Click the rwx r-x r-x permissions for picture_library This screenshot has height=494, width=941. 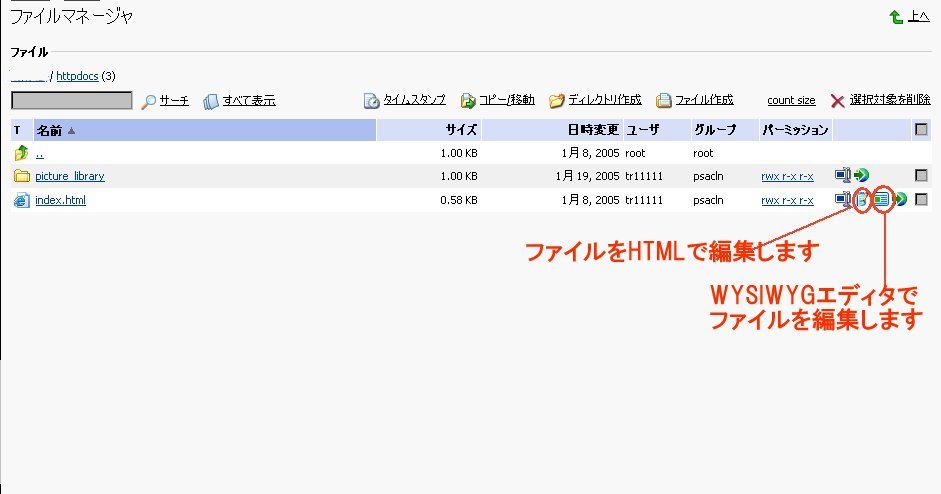[787, 176]
